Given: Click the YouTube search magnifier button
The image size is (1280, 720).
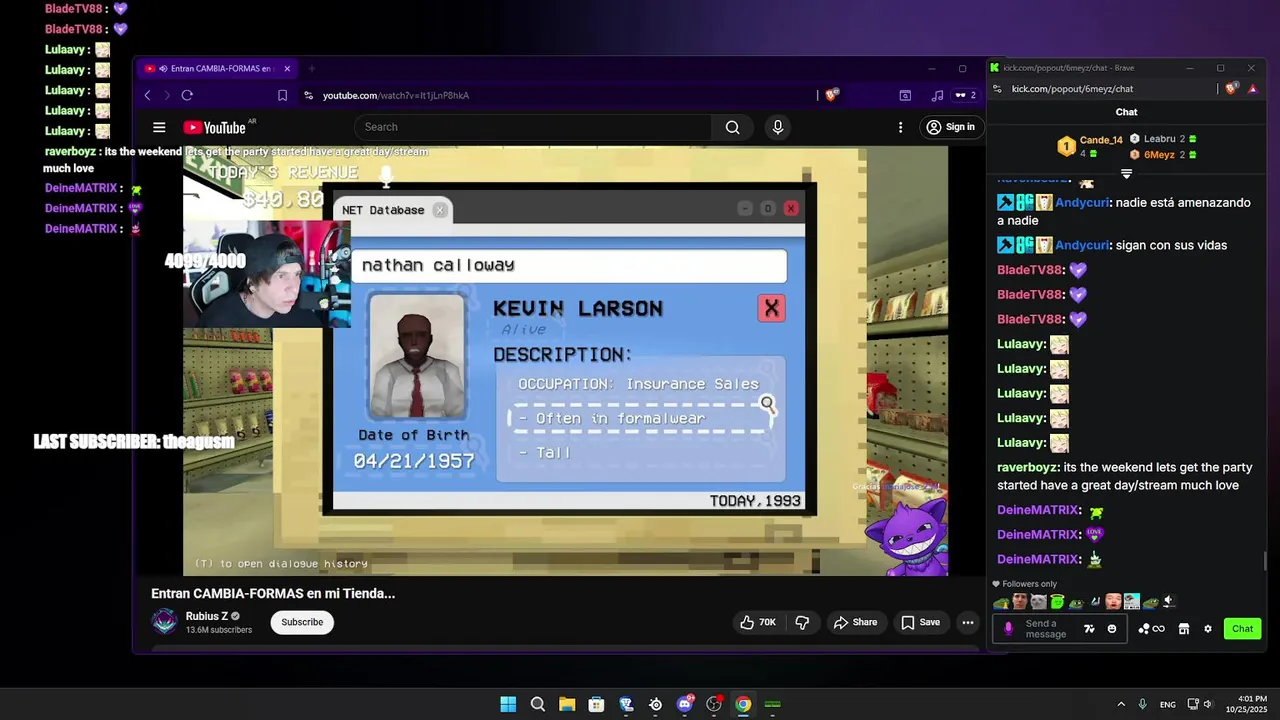Looking at the screenshot, I should coord(733,127).
